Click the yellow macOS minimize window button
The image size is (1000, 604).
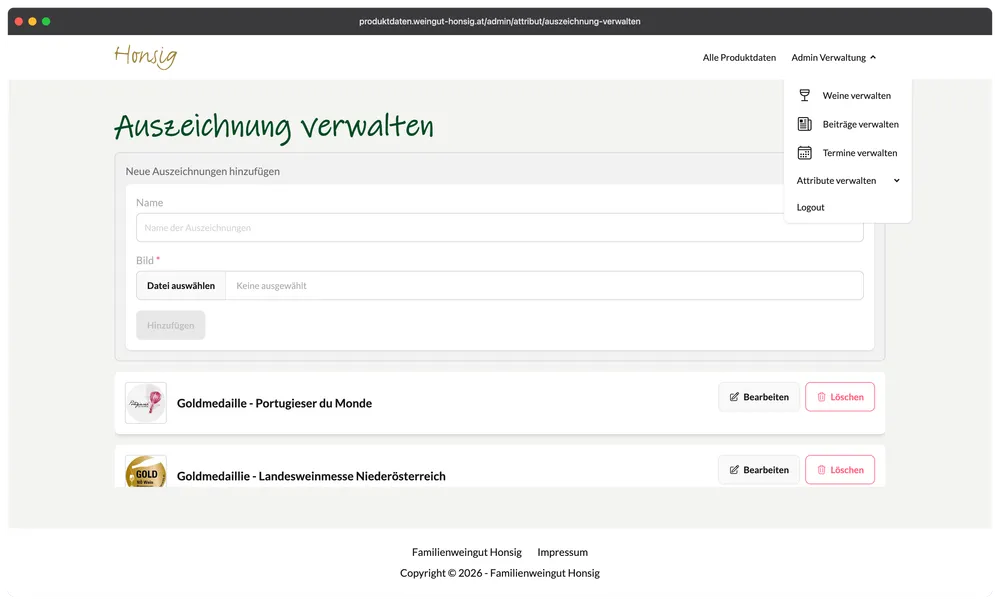click(x=32, y=21)
